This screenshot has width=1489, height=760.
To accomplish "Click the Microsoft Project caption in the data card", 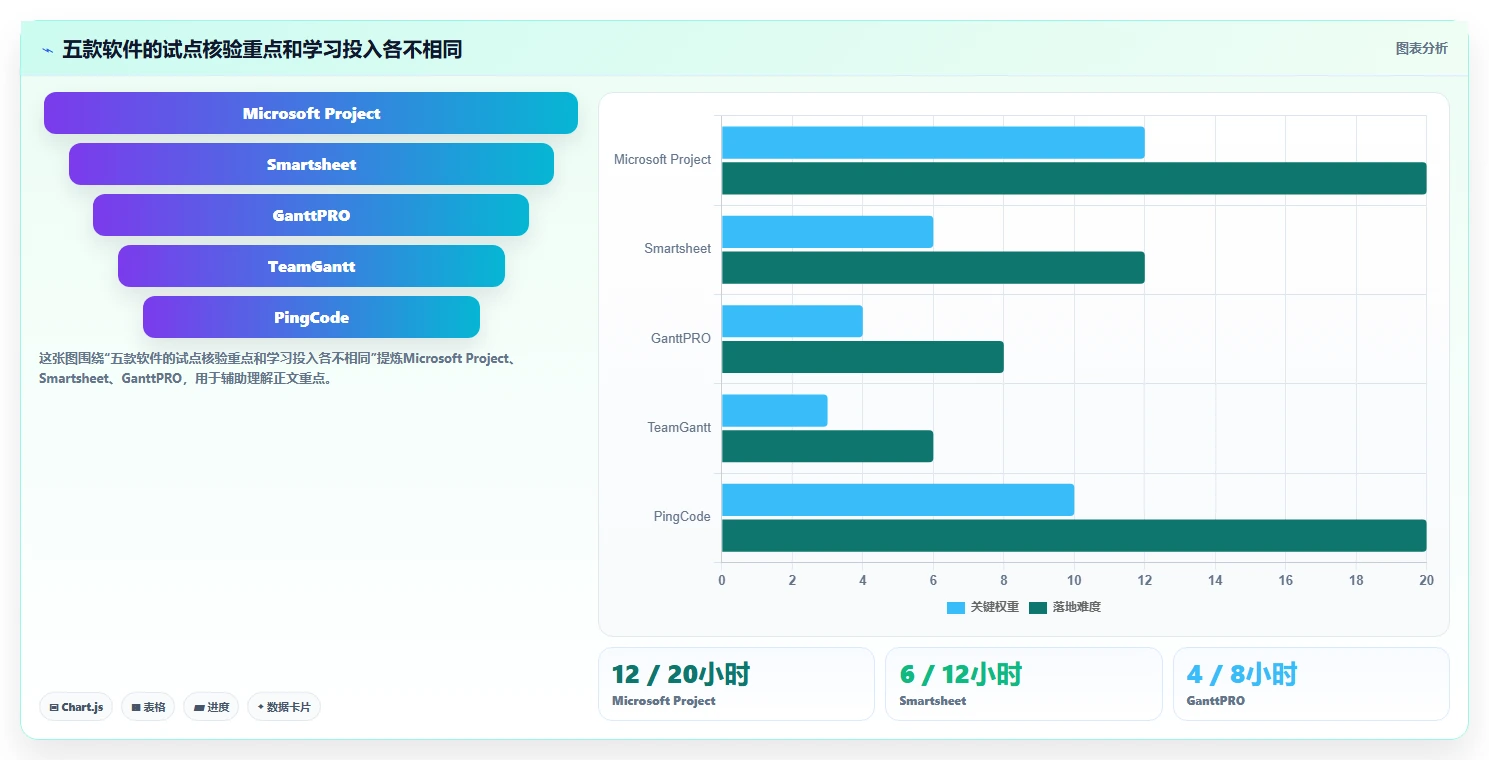I will 664,701.
